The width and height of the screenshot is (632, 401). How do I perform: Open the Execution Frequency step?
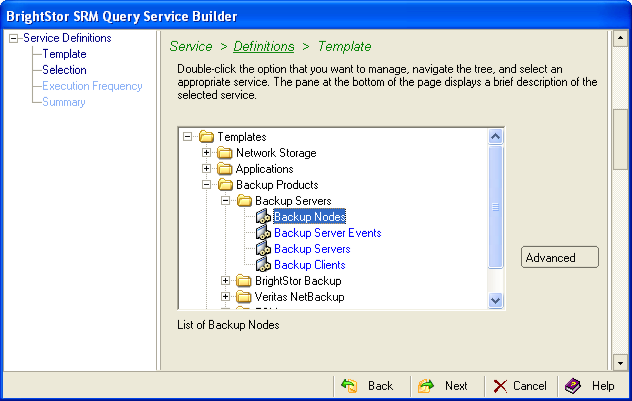[x=92, y=86]
